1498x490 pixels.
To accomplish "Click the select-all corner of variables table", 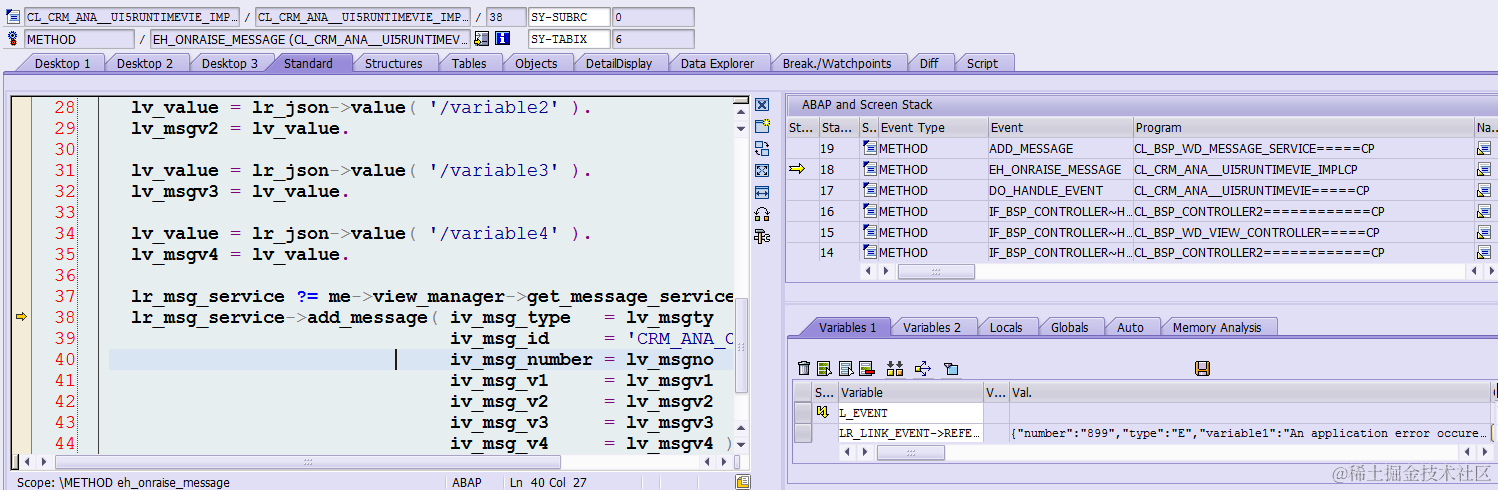I will coord(803,392).
